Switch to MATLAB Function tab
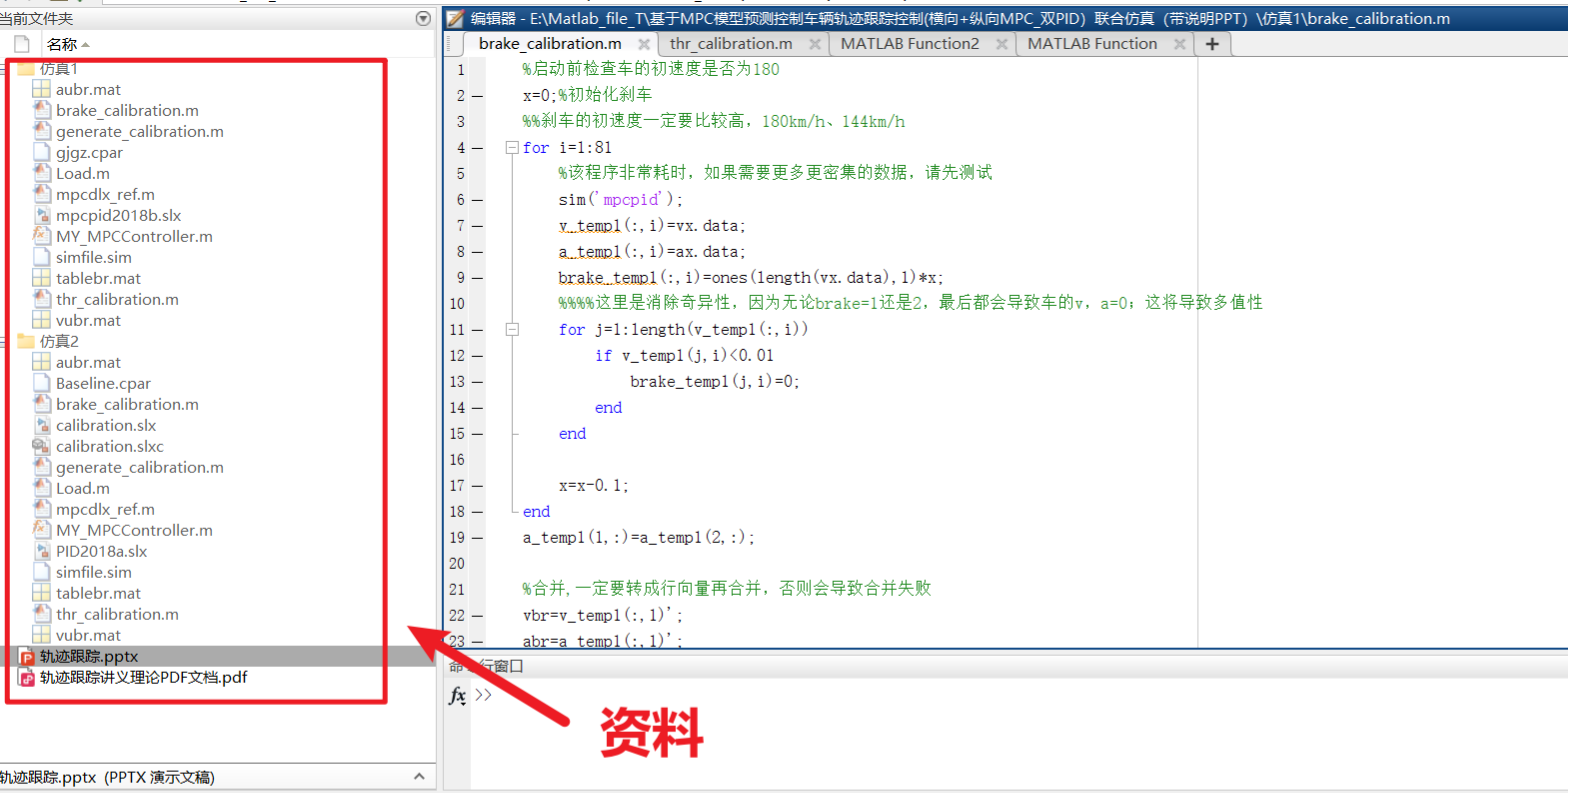The image size is (1569, 793). tap(1092, 44)
